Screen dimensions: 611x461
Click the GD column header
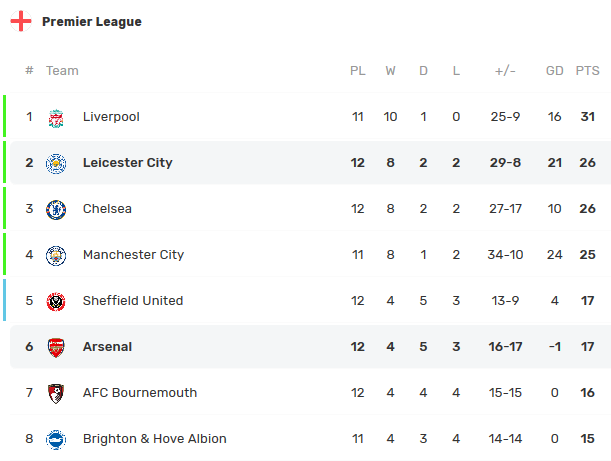554,71
